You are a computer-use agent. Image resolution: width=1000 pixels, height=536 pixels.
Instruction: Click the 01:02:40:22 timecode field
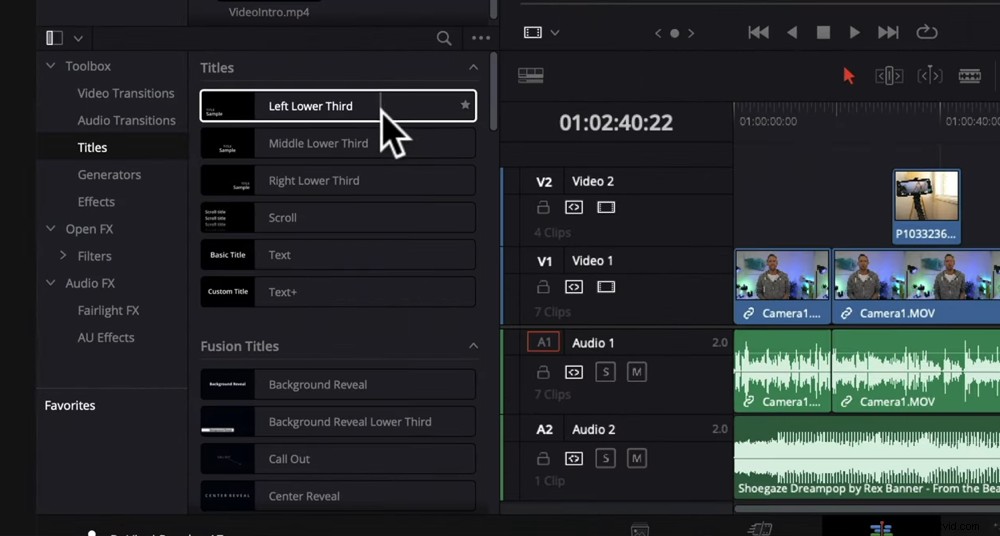[616, 123]
